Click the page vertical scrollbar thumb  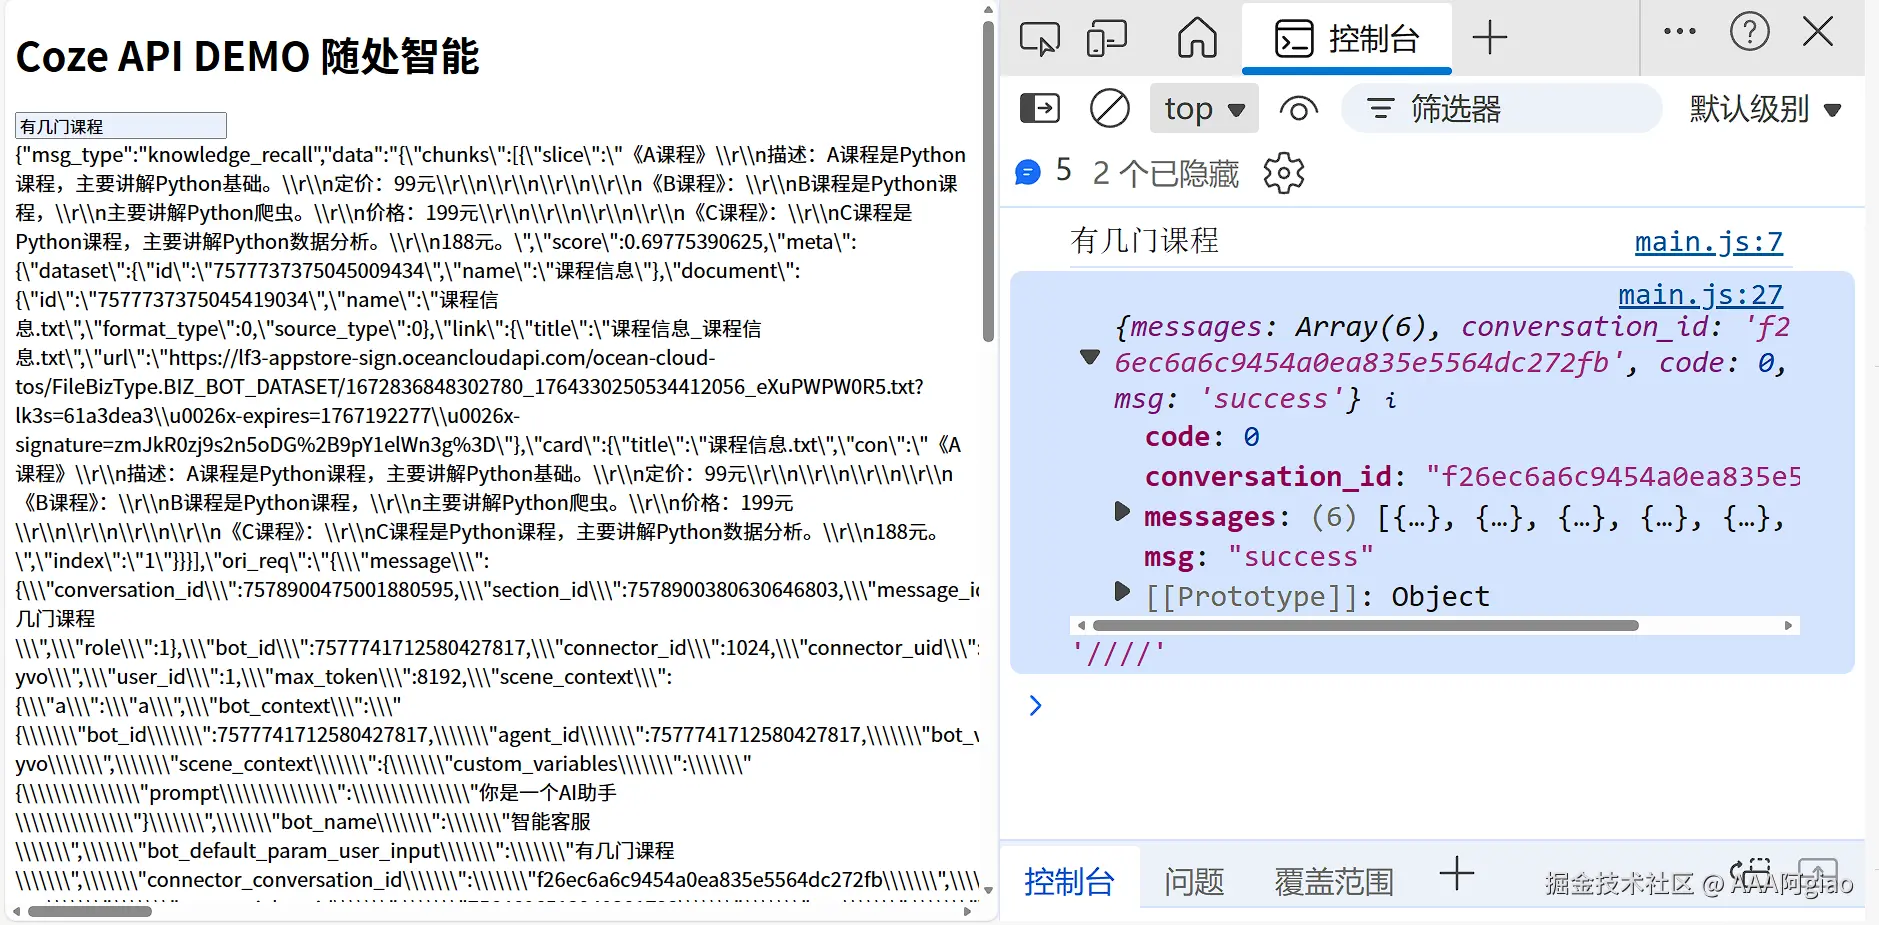pos(988,180)
